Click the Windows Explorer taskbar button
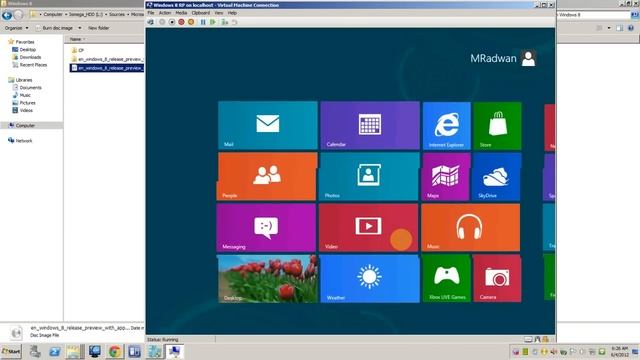 [x=75, y=351]
